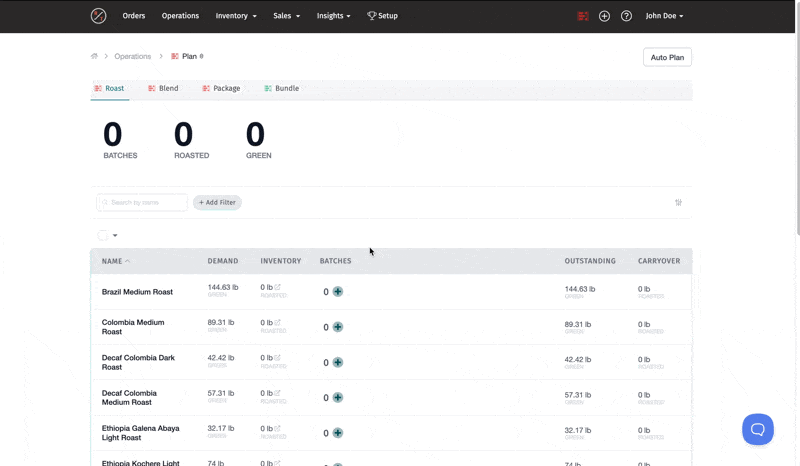Click the home icon in breadcrumb

pyautogui.click(x=95, y=57)
